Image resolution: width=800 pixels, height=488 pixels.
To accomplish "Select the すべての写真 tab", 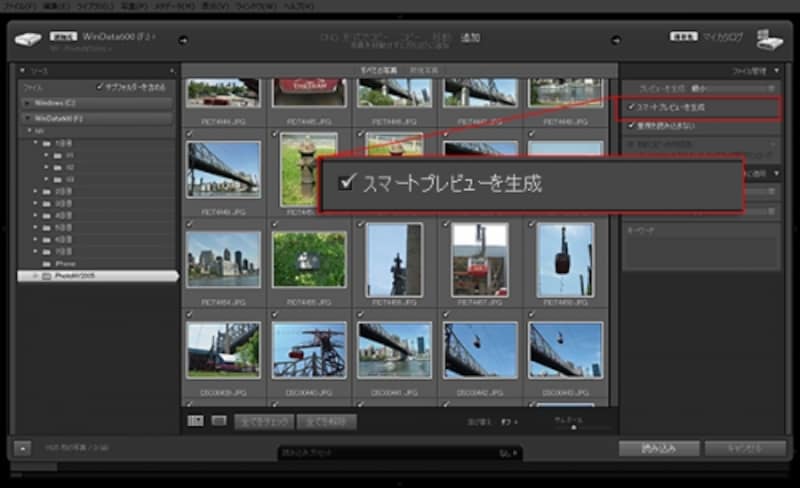I will pos(379,70).
